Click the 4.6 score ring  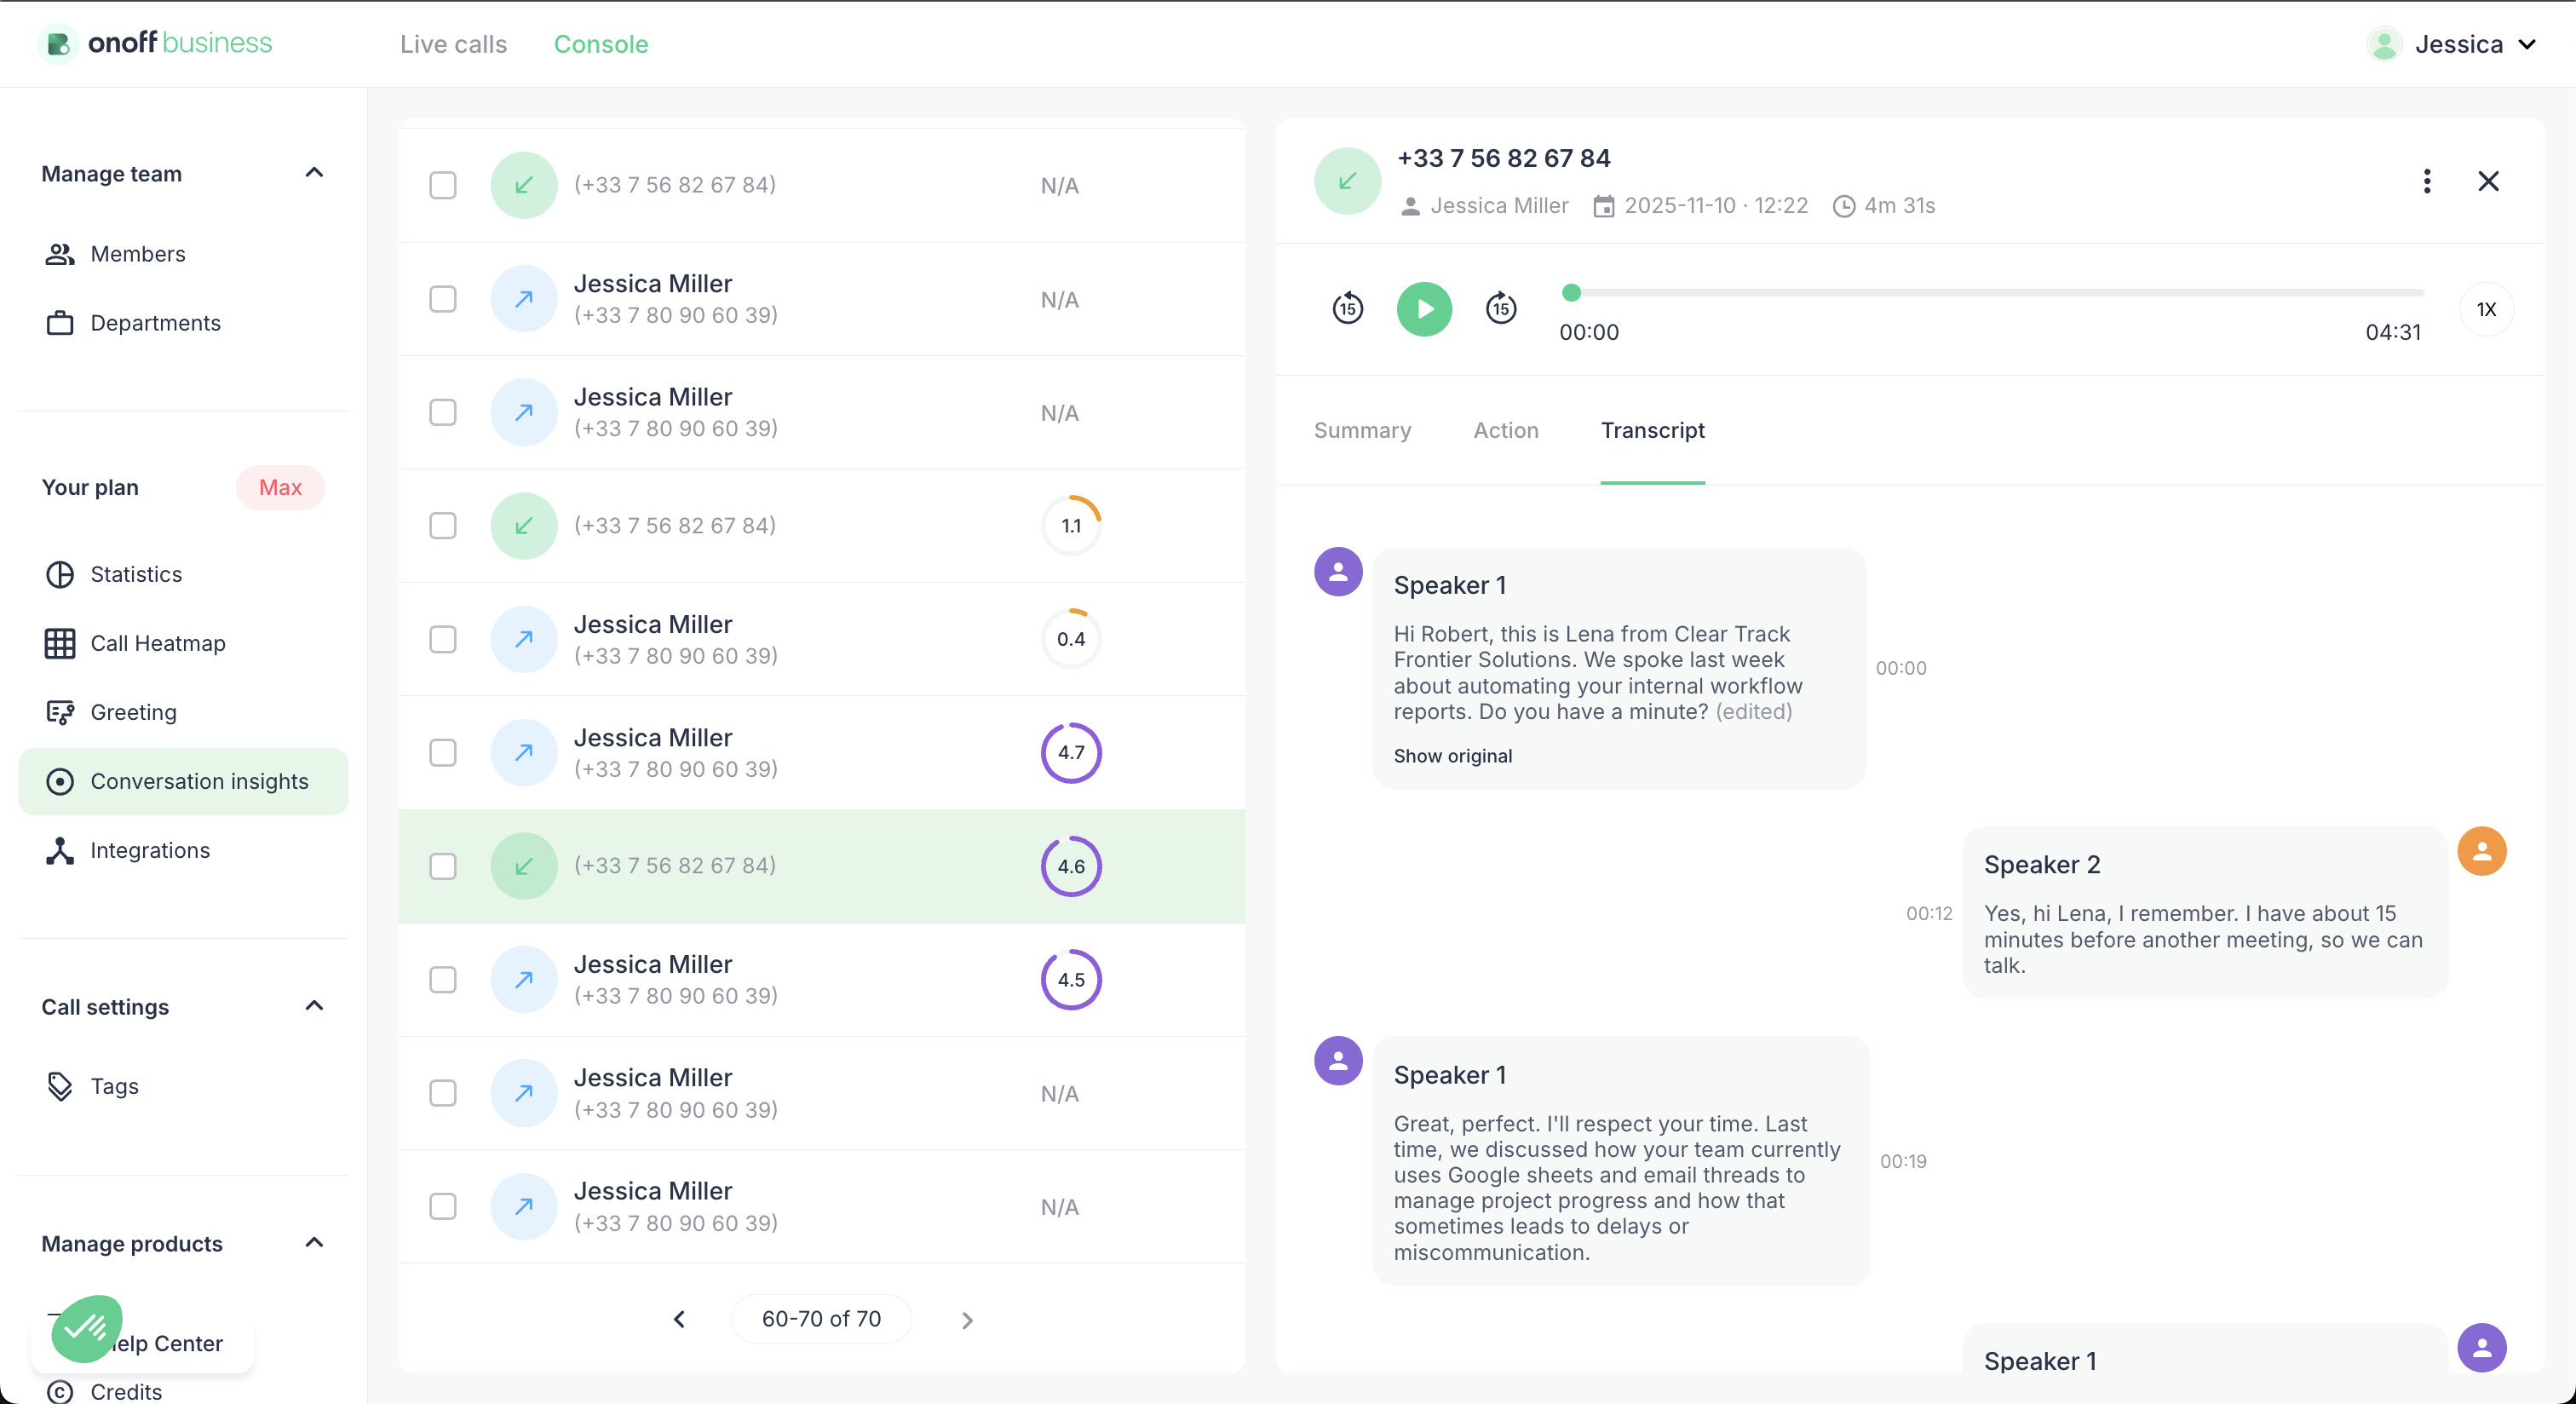[x=1071, y=866]
